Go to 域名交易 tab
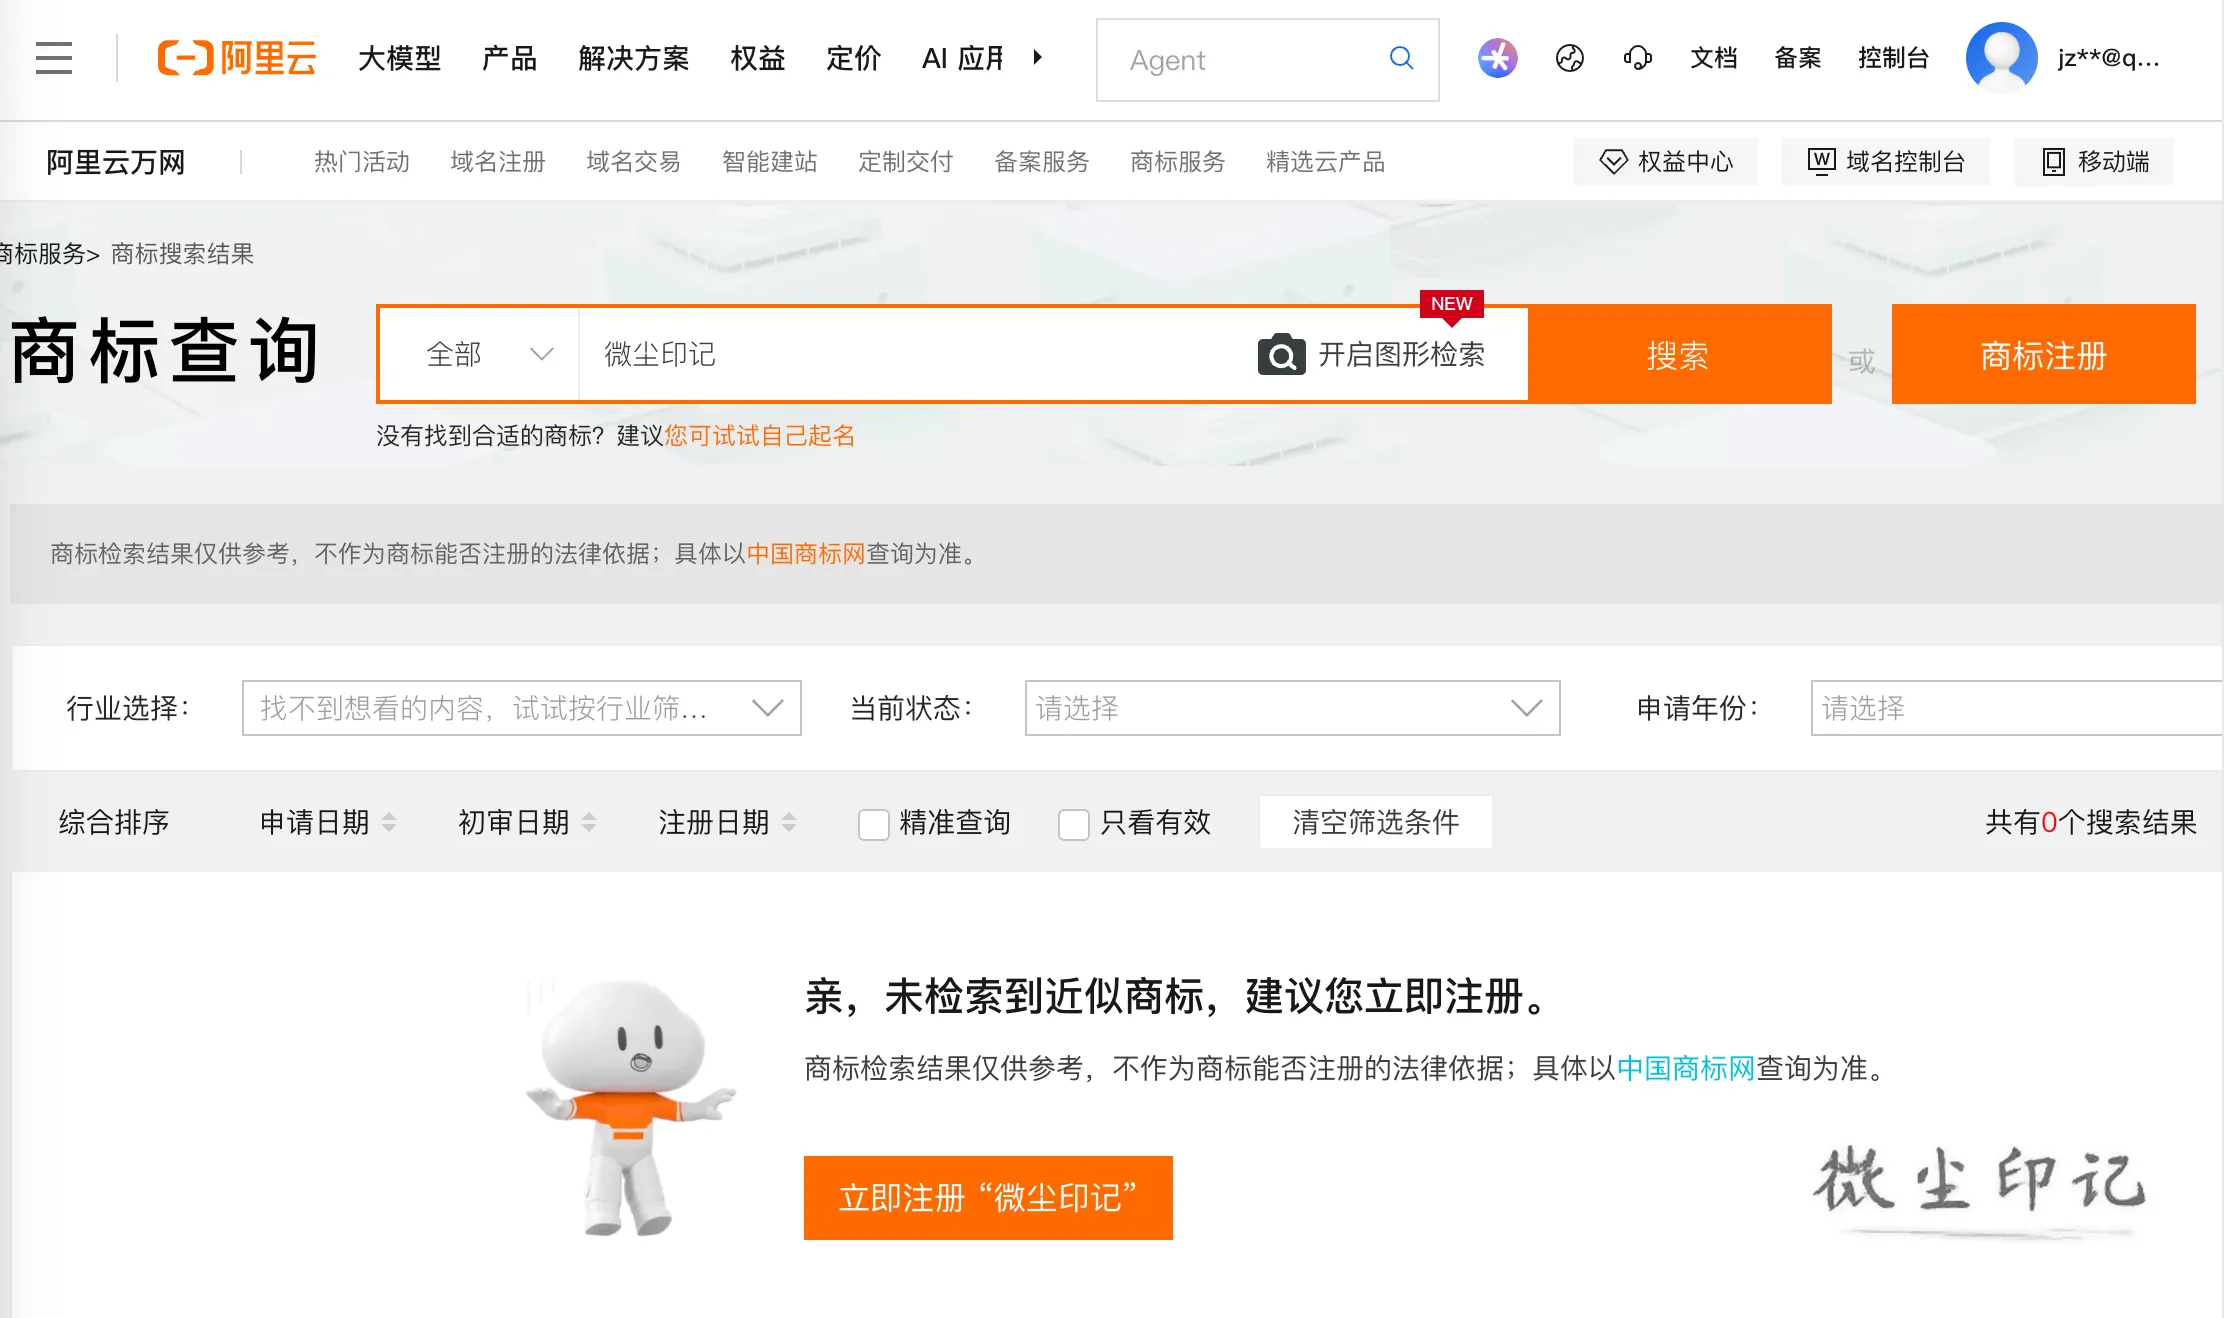2224x1318 pixels. click(x=633, y=161)
